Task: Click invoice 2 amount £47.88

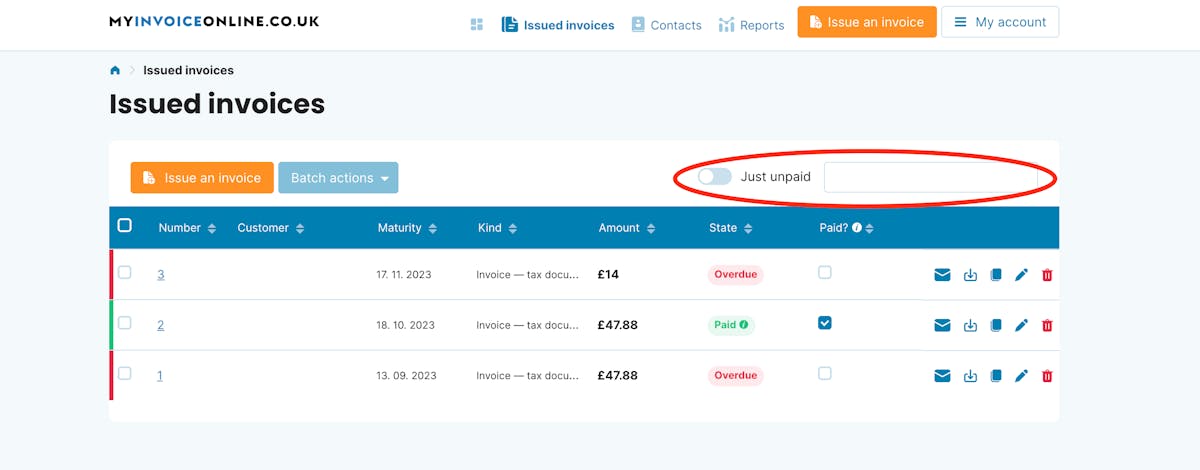Action: point(617,325)
